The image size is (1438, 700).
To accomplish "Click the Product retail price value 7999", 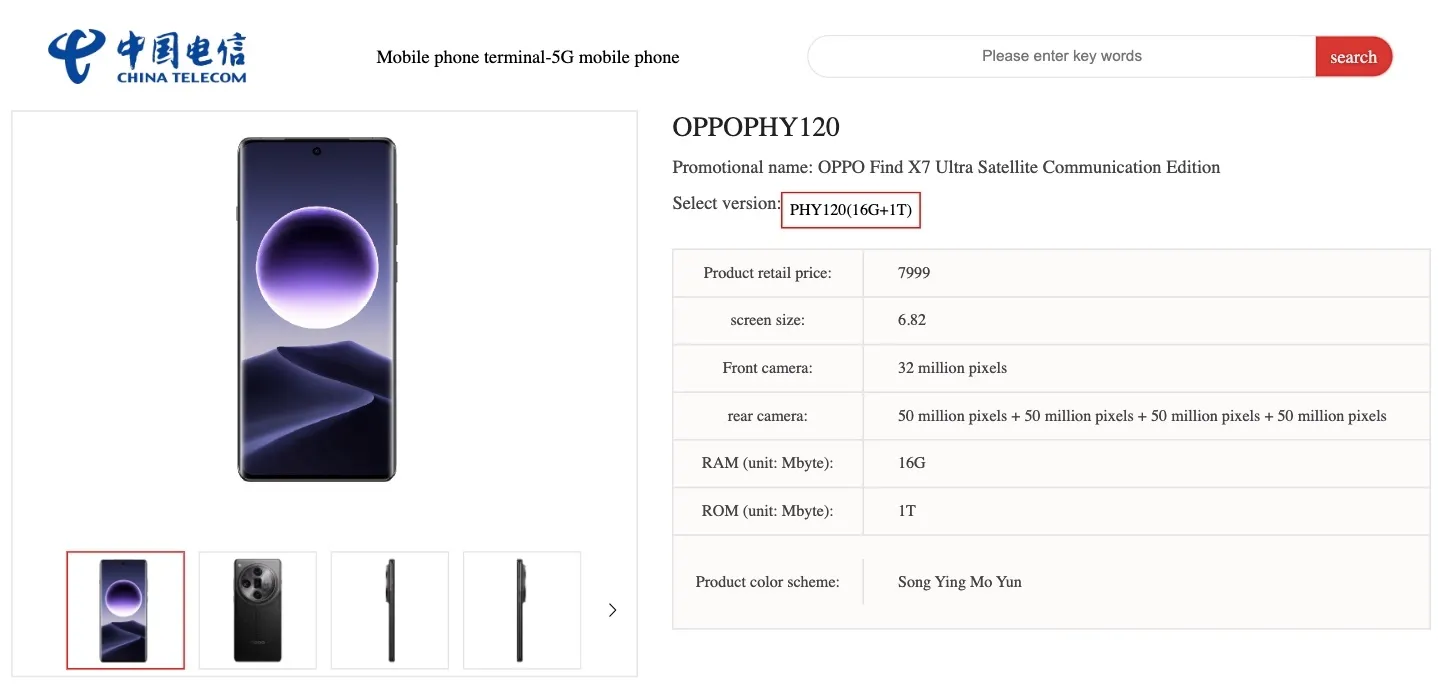I will pyautogui.click(x=914, y=272).
